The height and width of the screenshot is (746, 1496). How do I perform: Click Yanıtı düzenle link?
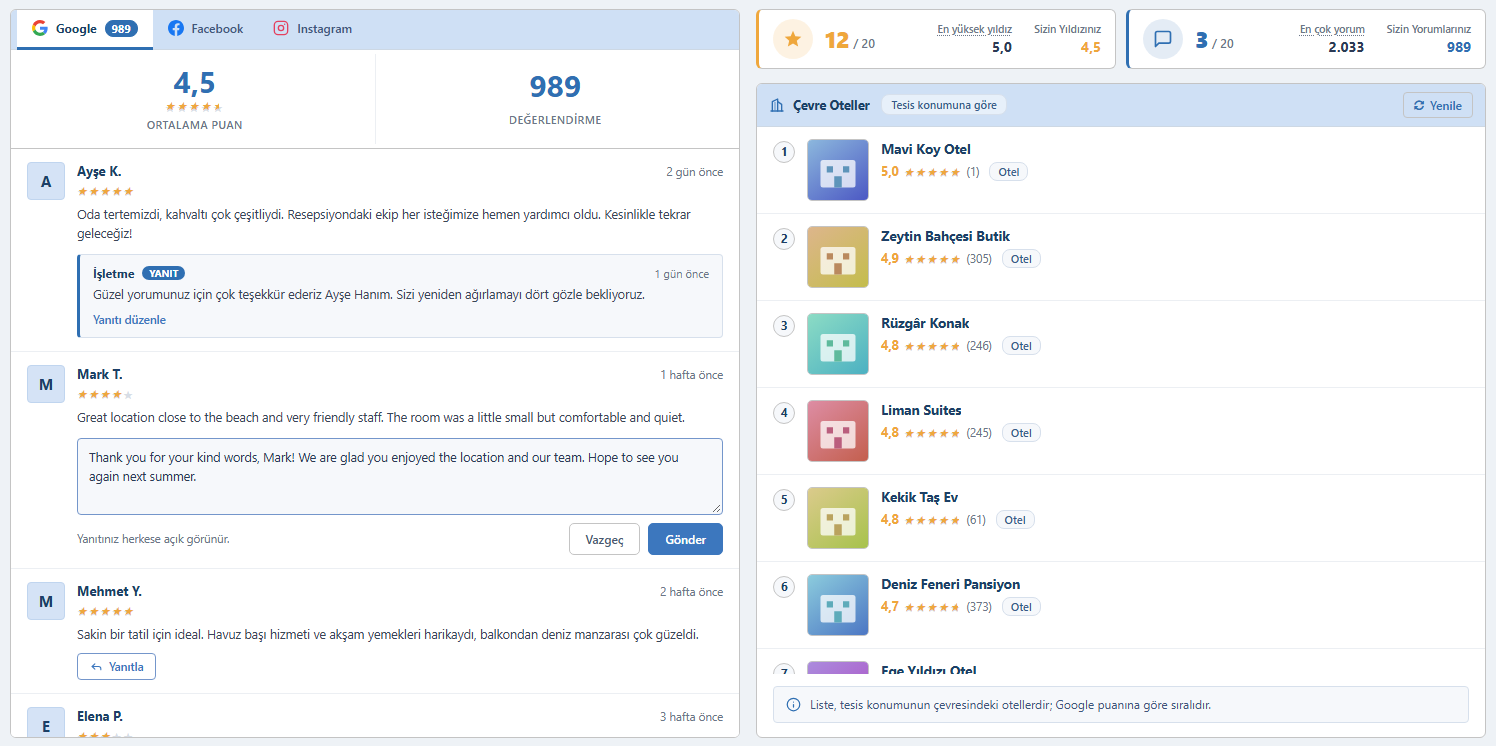[x=129, y=320]
